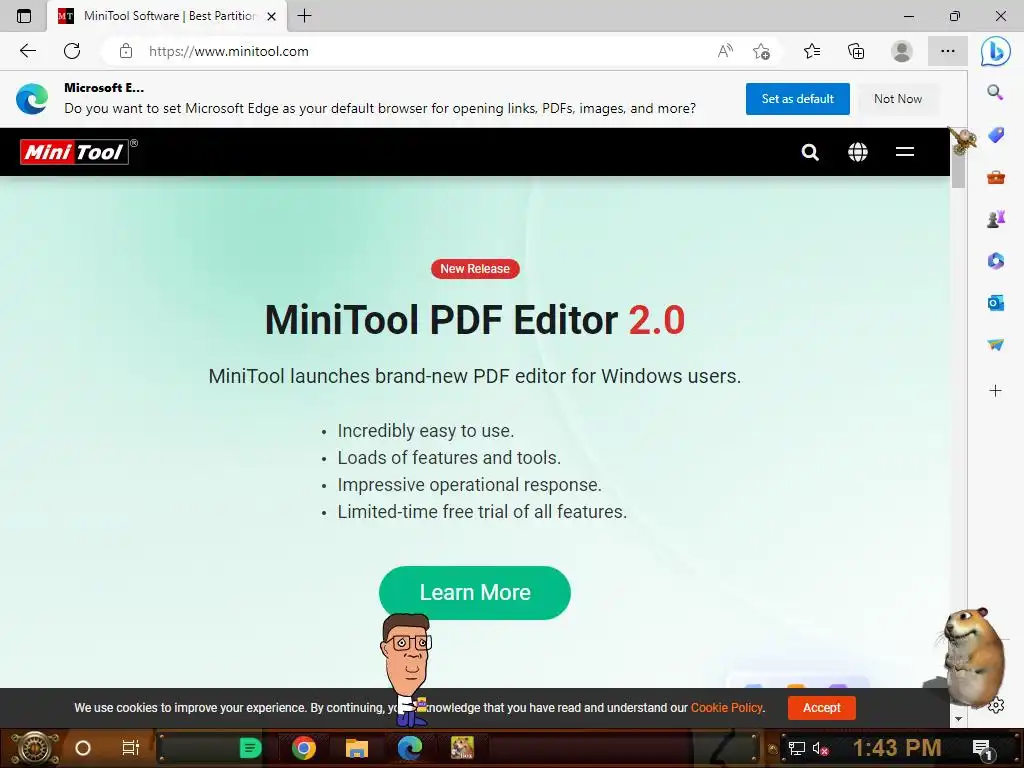Image resolution: width=1024 pixels, height=768 pixels.
Task: Open the sidebar Tools briefcase icon
Action: [995, 177]
